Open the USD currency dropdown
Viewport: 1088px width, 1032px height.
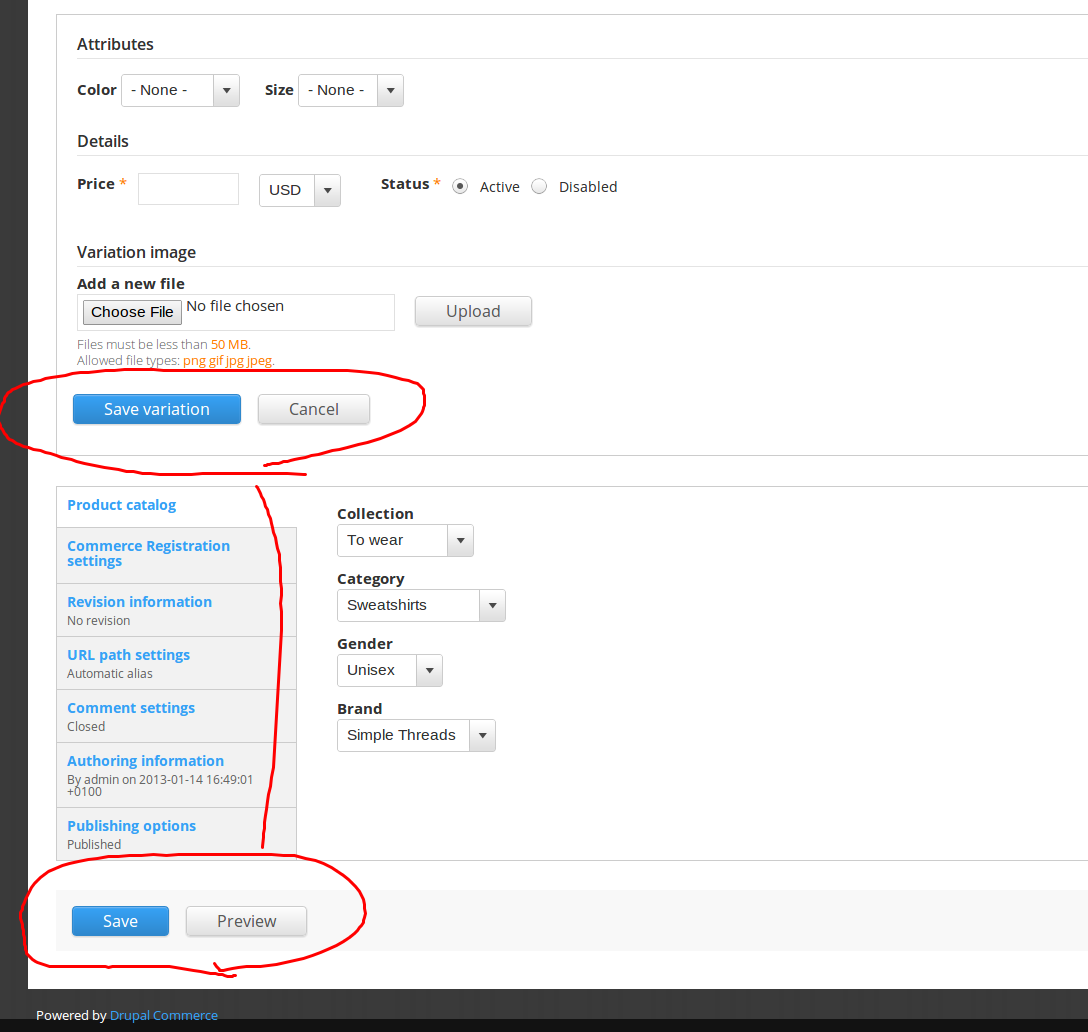300,190
